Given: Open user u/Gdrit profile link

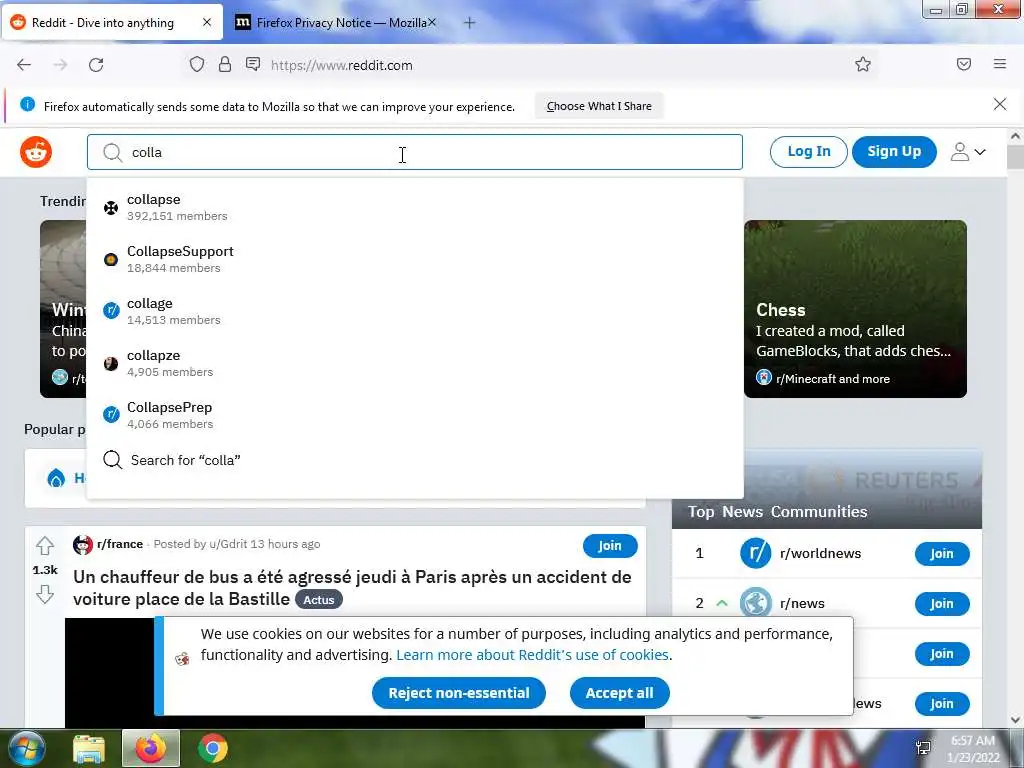Looking at the screenshot, I should (x=227, y=544).
